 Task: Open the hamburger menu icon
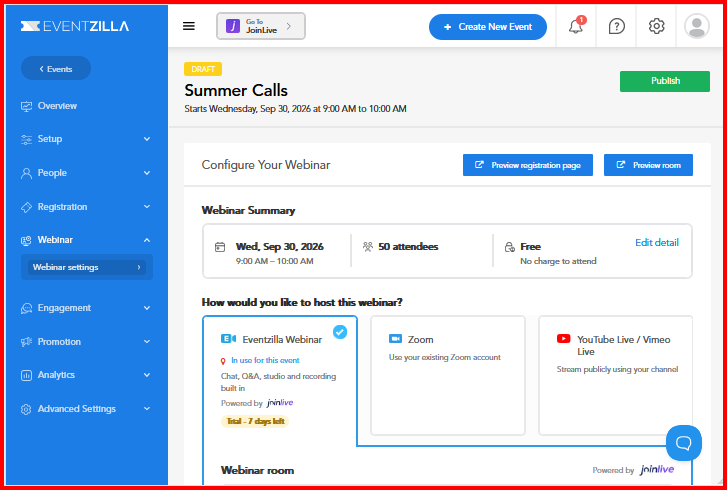click(189, 26)
